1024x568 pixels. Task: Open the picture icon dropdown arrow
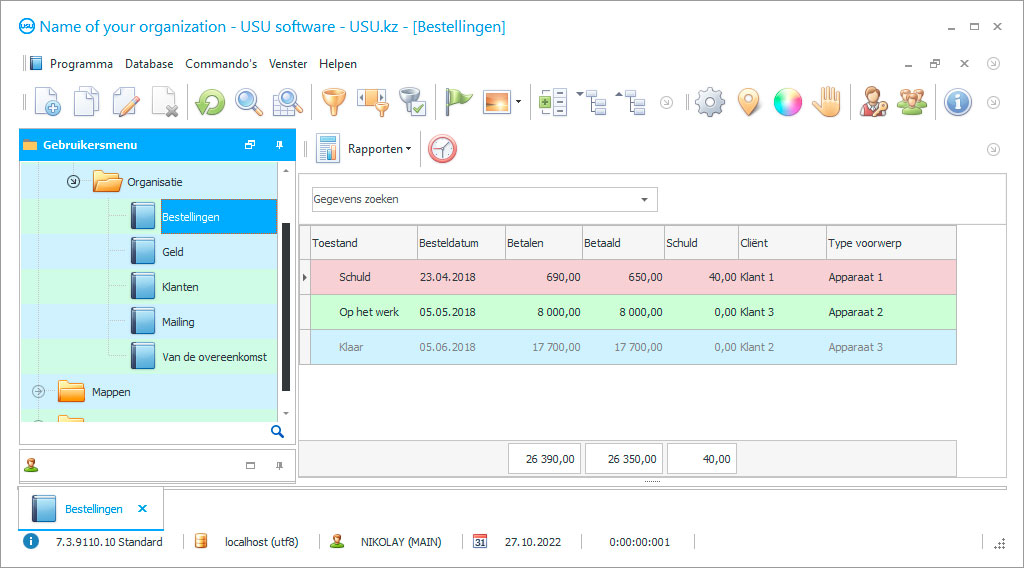[519, 102]
